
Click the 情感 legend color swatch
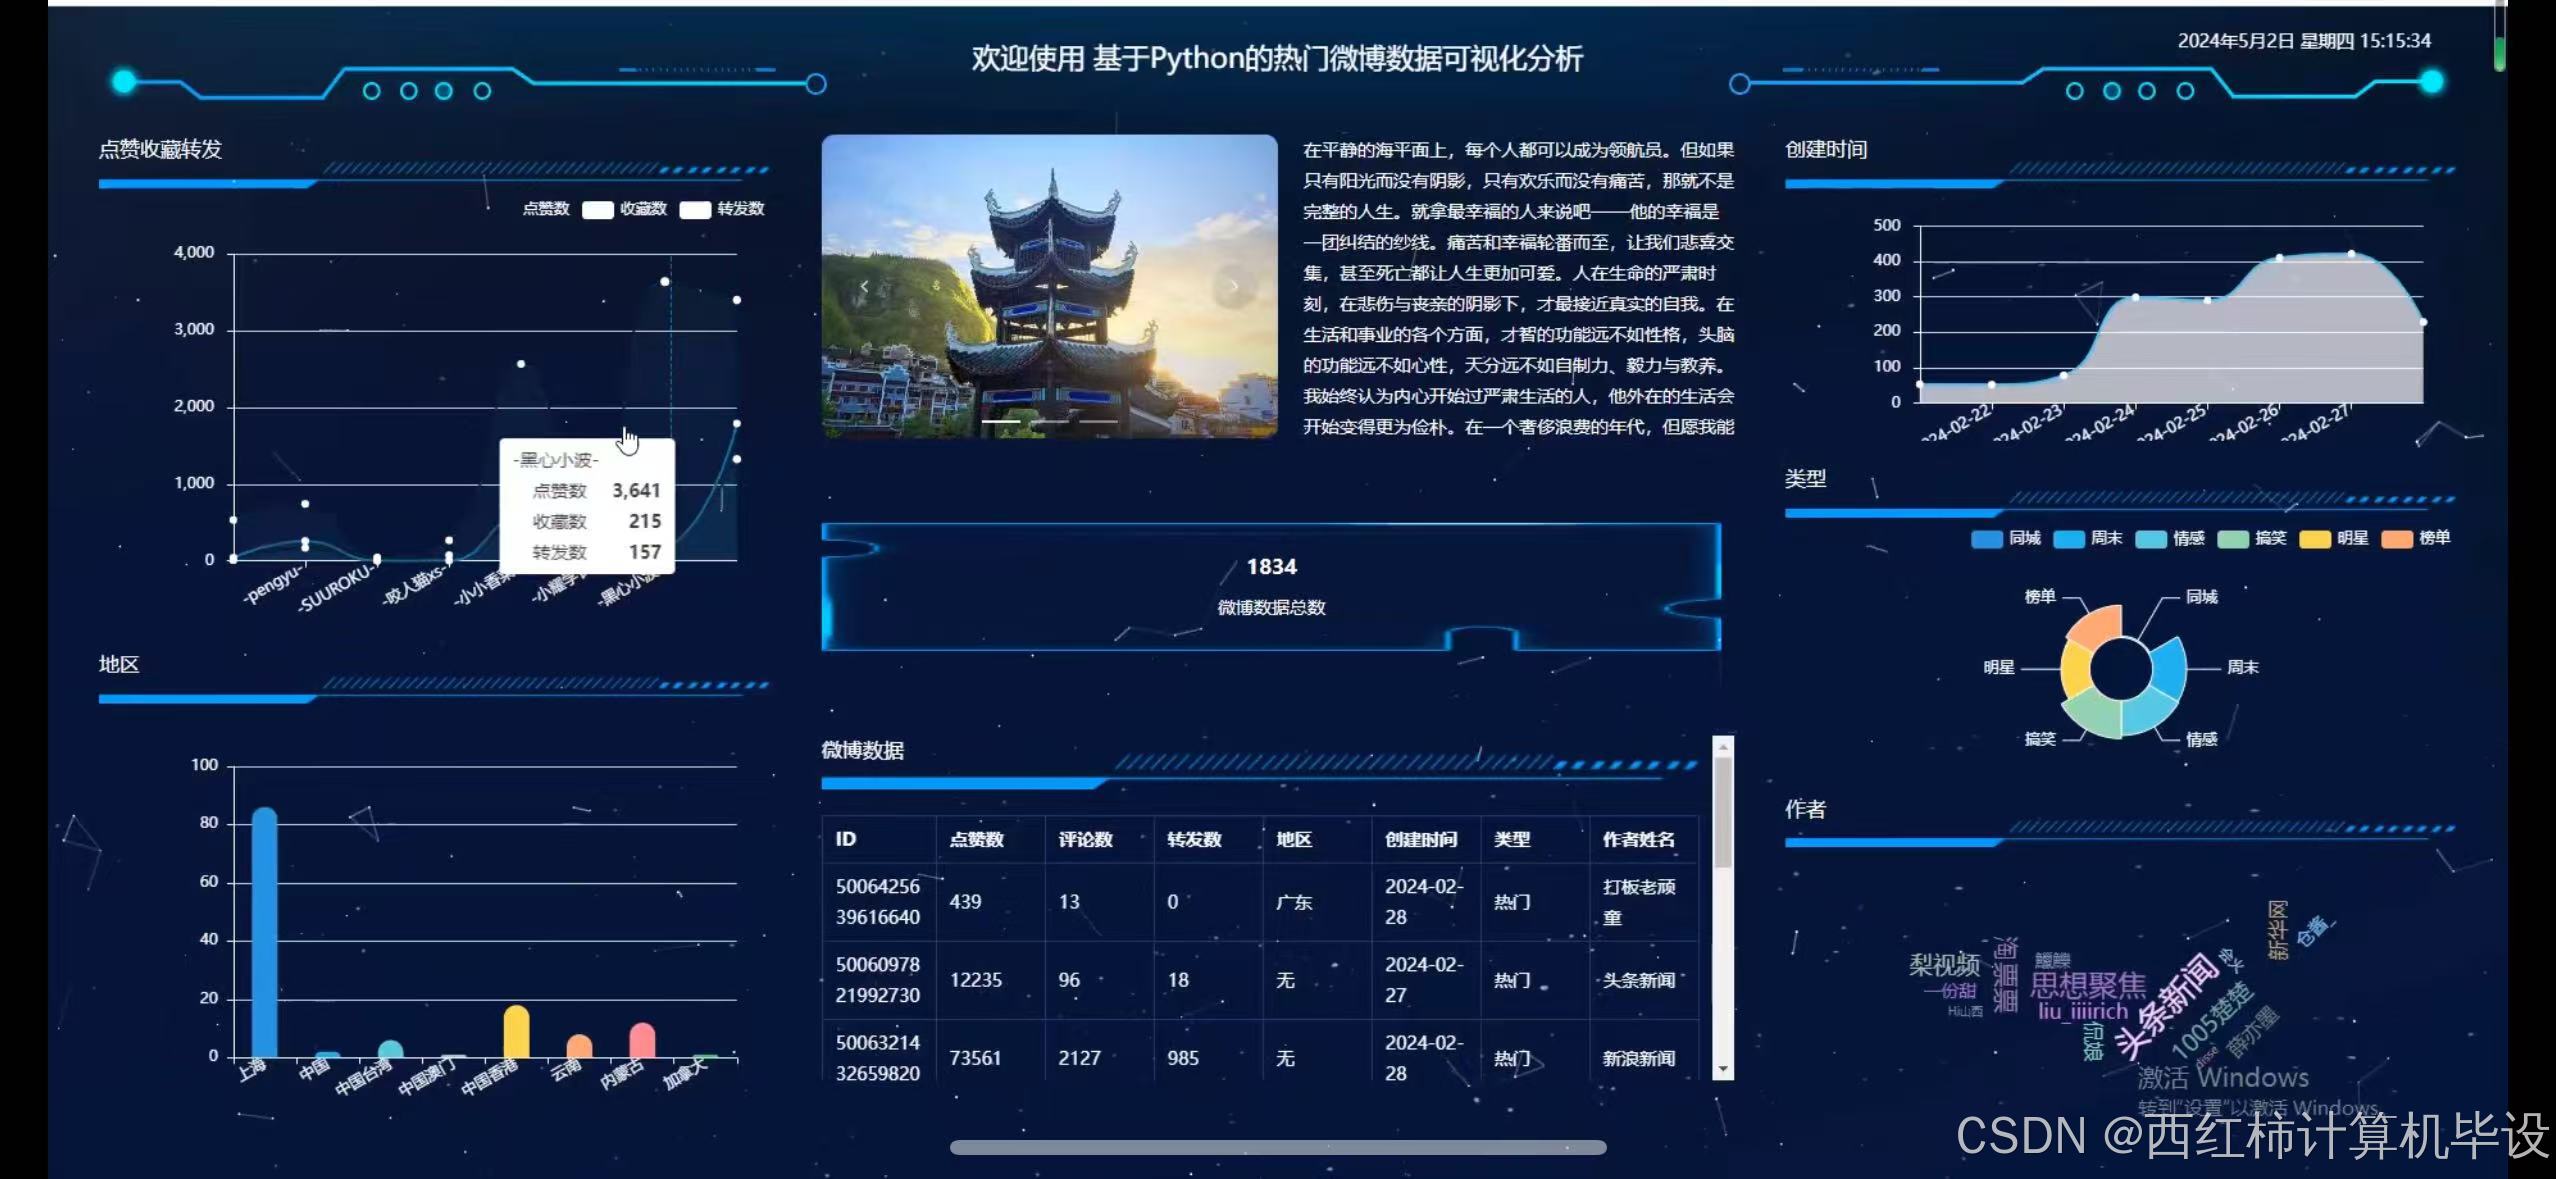[x=2151, y=539]
